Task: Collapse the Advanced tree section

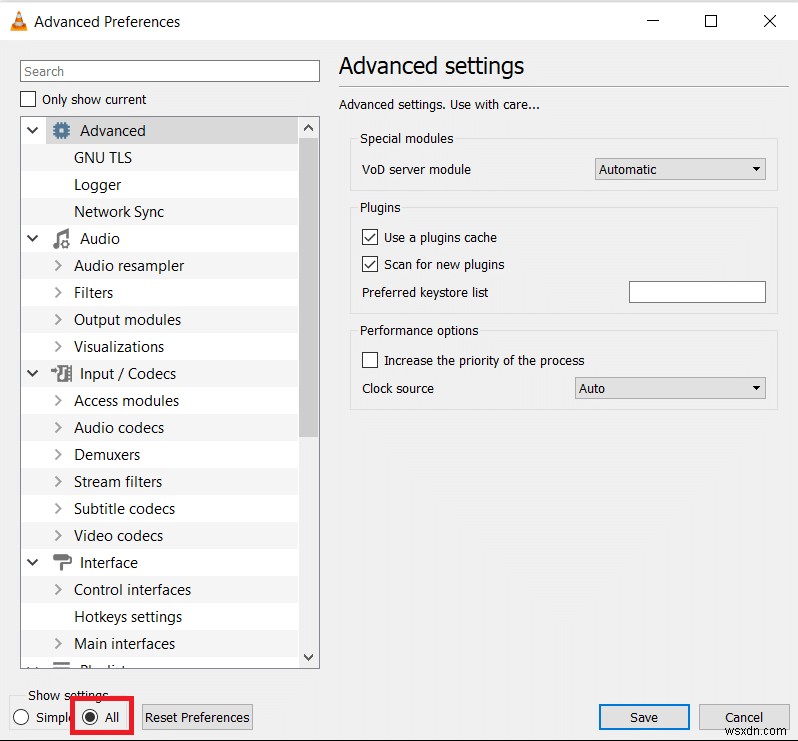Action: [x=33, y=131]
